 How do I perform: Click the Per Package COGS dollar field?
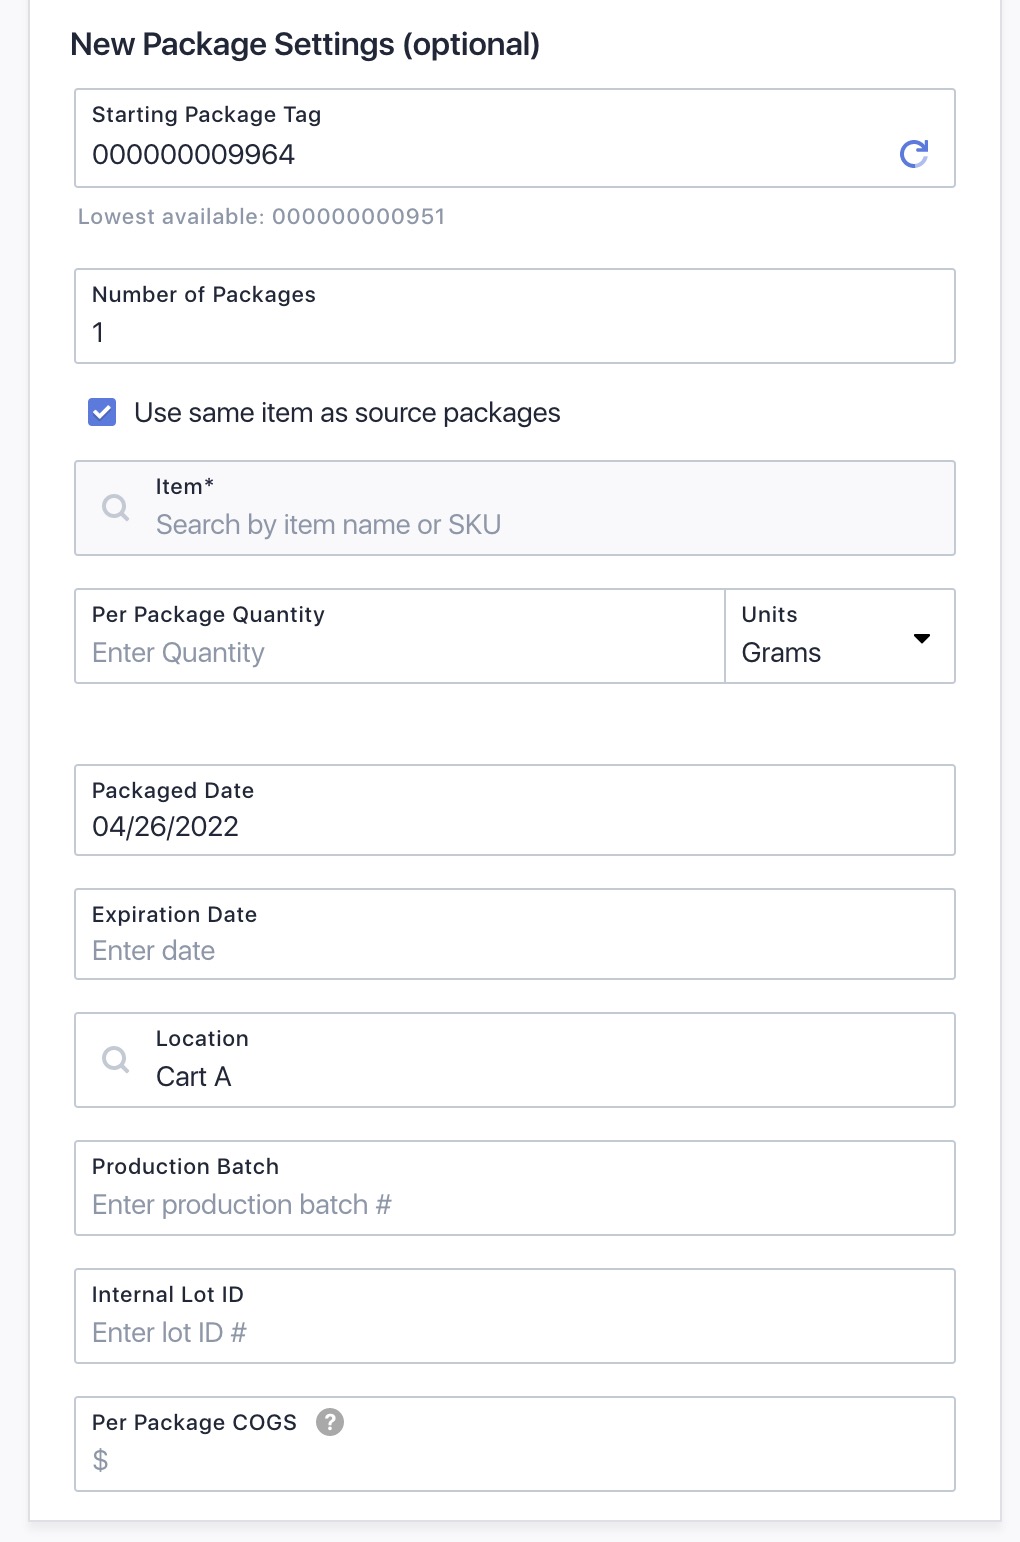coord(515,1444)
